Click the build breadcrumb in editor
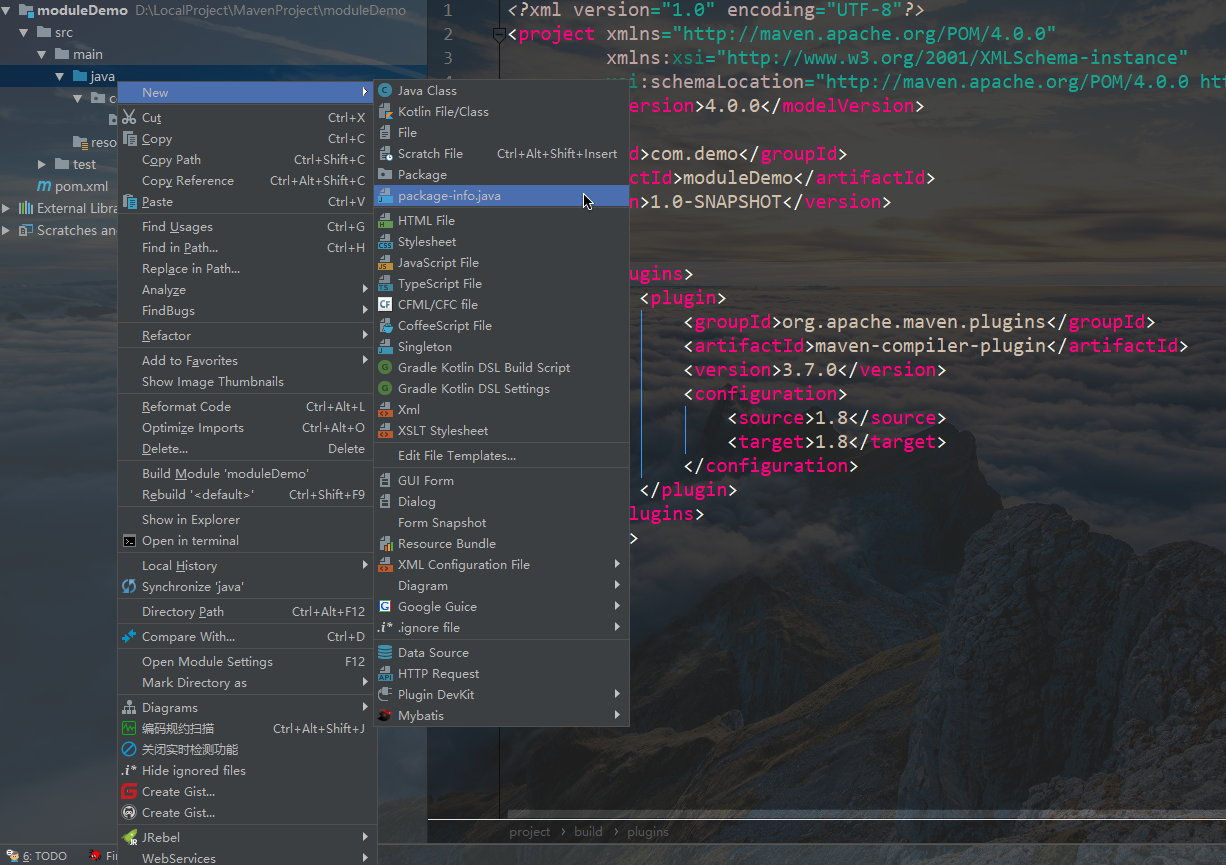The height and width of the screenshot is (865, 1226). click(x=588, y=831)
